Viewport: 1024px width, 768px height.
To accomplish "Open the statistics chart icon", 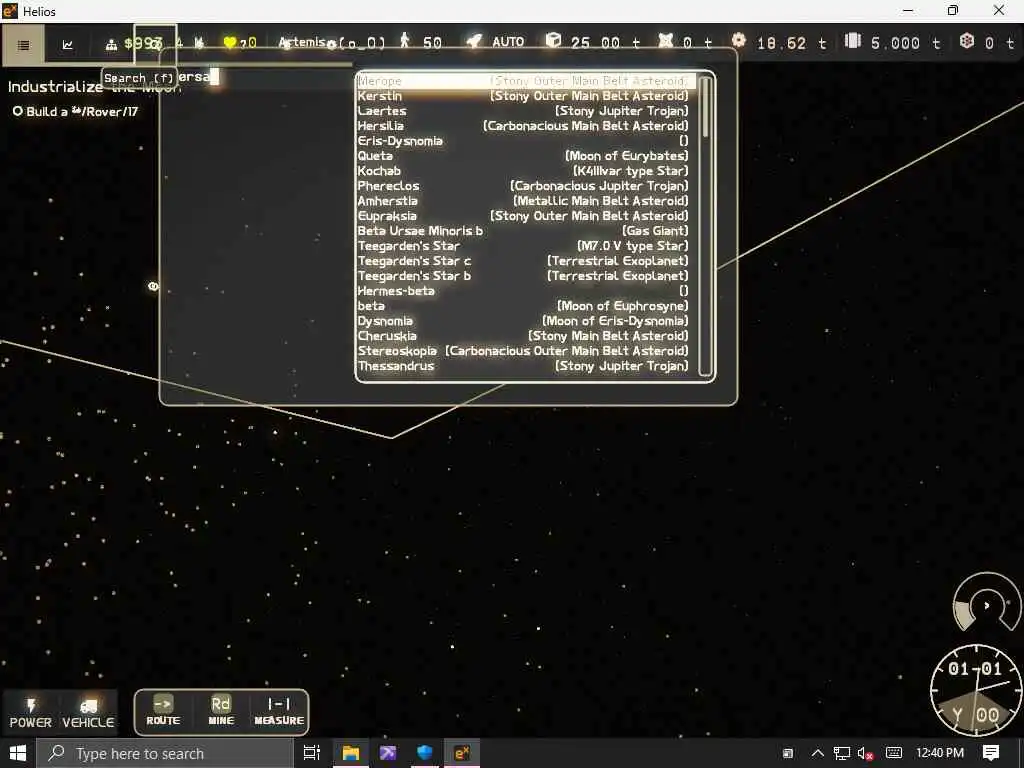I will pos(67,45).
